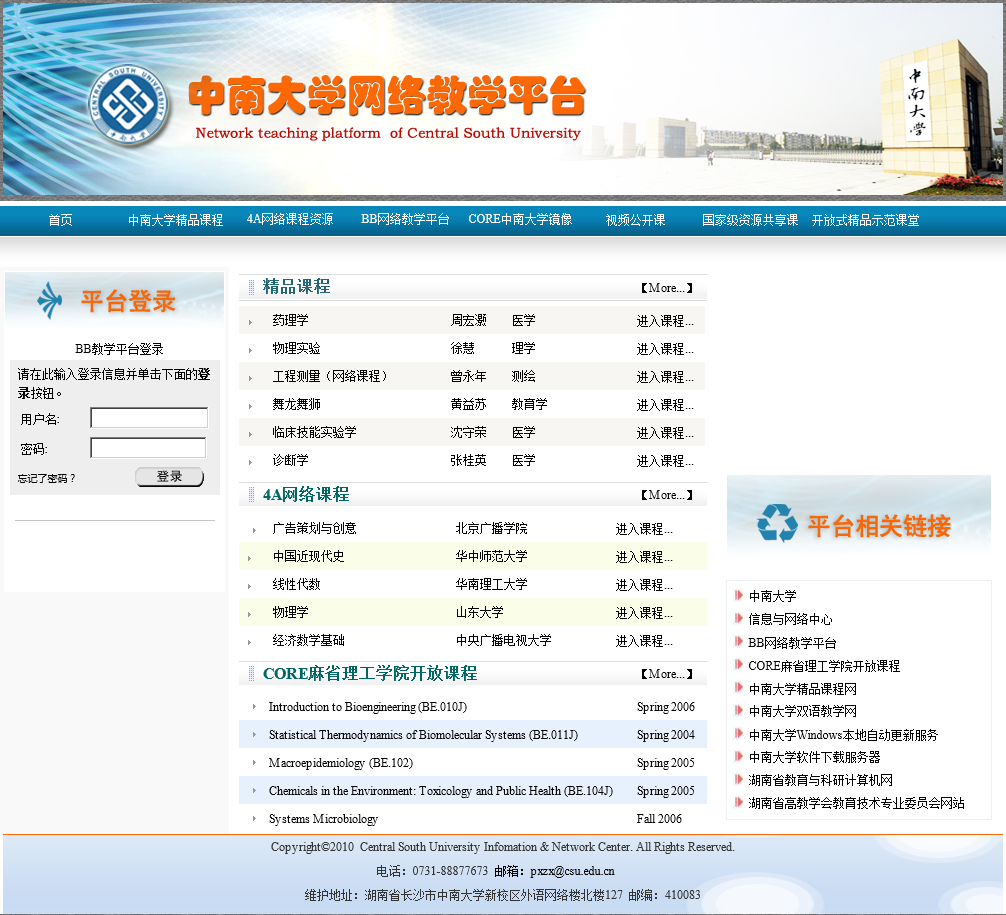1006x915 pixels.
Task: Click teacher name 周宏灏 in 药理学 row
Action: pos(468,320)
